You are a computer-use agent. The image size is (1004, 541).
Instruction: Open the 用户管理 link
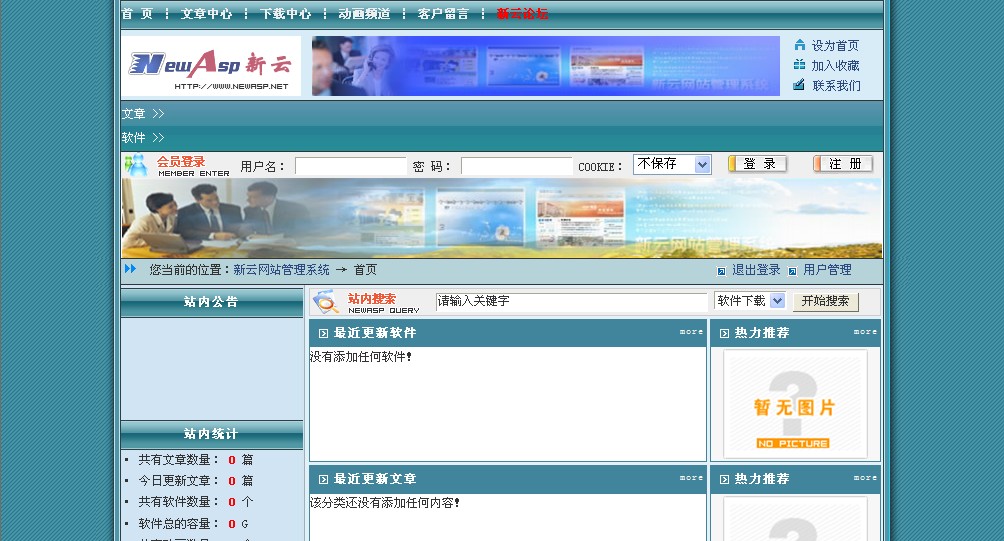click(827, 270)
